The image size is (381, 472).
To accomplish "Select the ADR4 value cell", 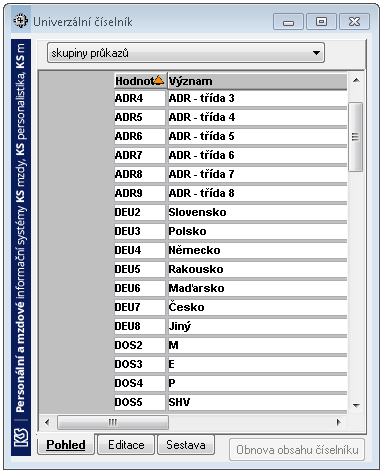I will pos(140,98).
